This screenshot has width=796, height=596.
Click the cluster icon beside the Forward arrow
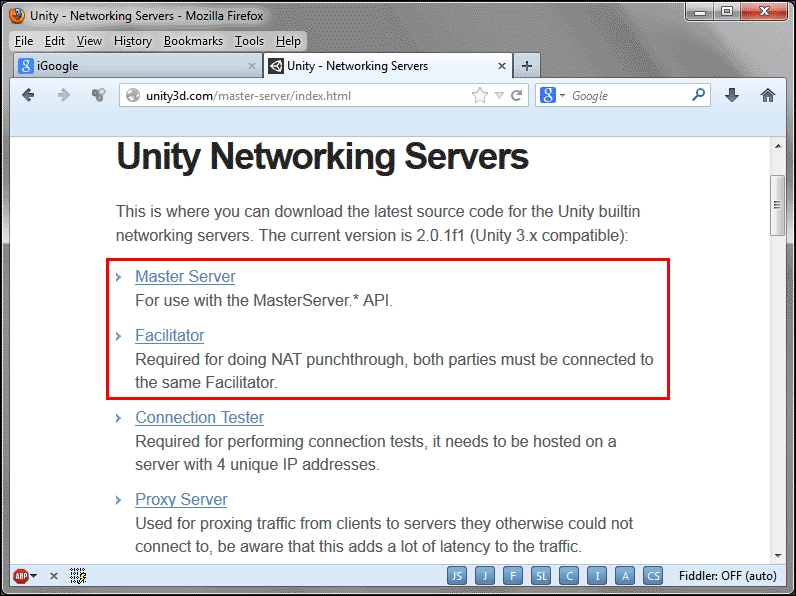(98, 95)
